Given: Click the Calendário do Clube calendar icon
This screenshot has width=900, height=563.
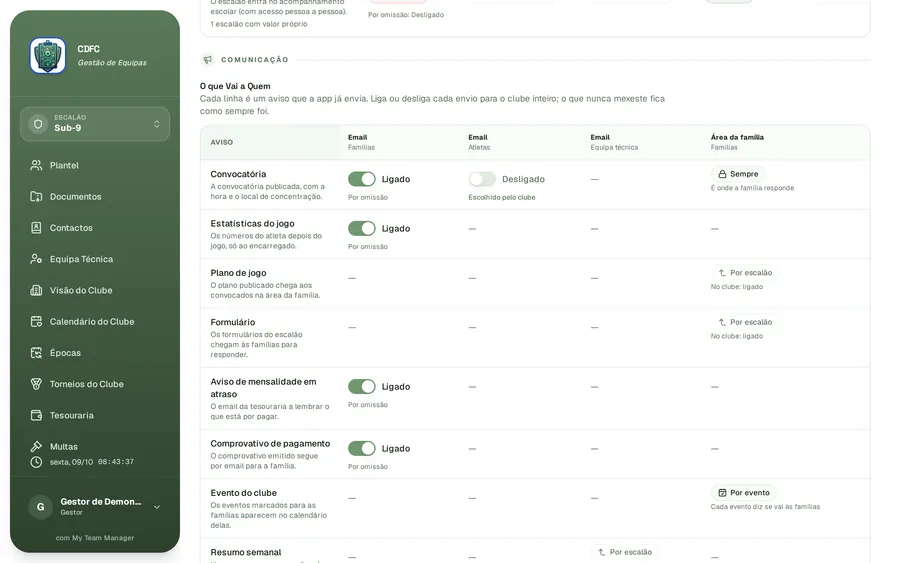Looking at the screenshot, I should click(36, 321).
